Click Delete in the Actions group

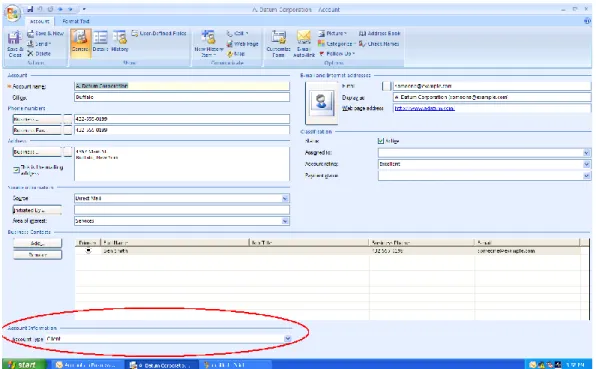point(39,54)
